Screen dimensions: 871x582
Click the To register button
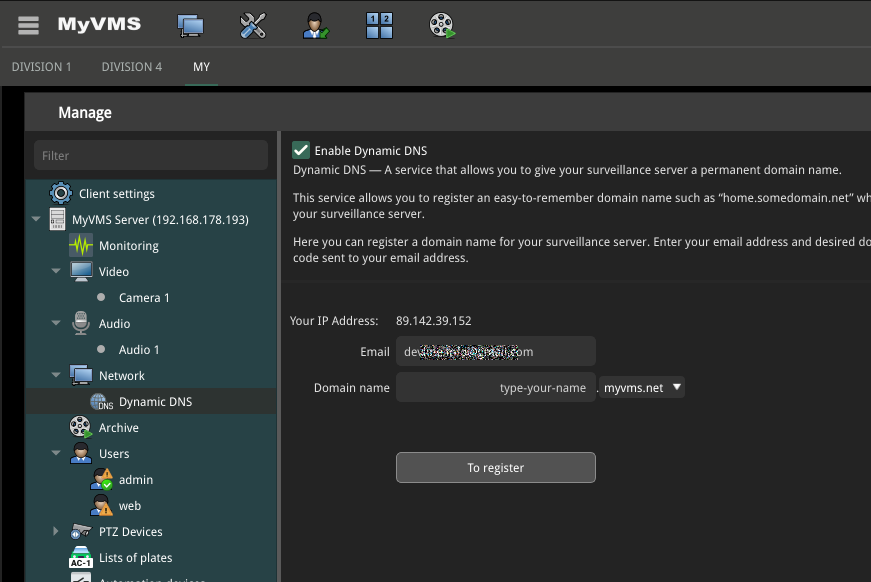495,467
